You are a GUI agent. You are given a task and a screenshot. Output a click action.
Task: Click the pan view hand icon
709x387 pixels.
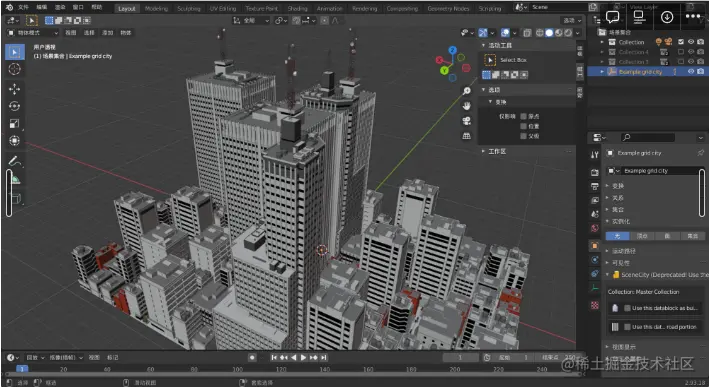tap(467, 106)
